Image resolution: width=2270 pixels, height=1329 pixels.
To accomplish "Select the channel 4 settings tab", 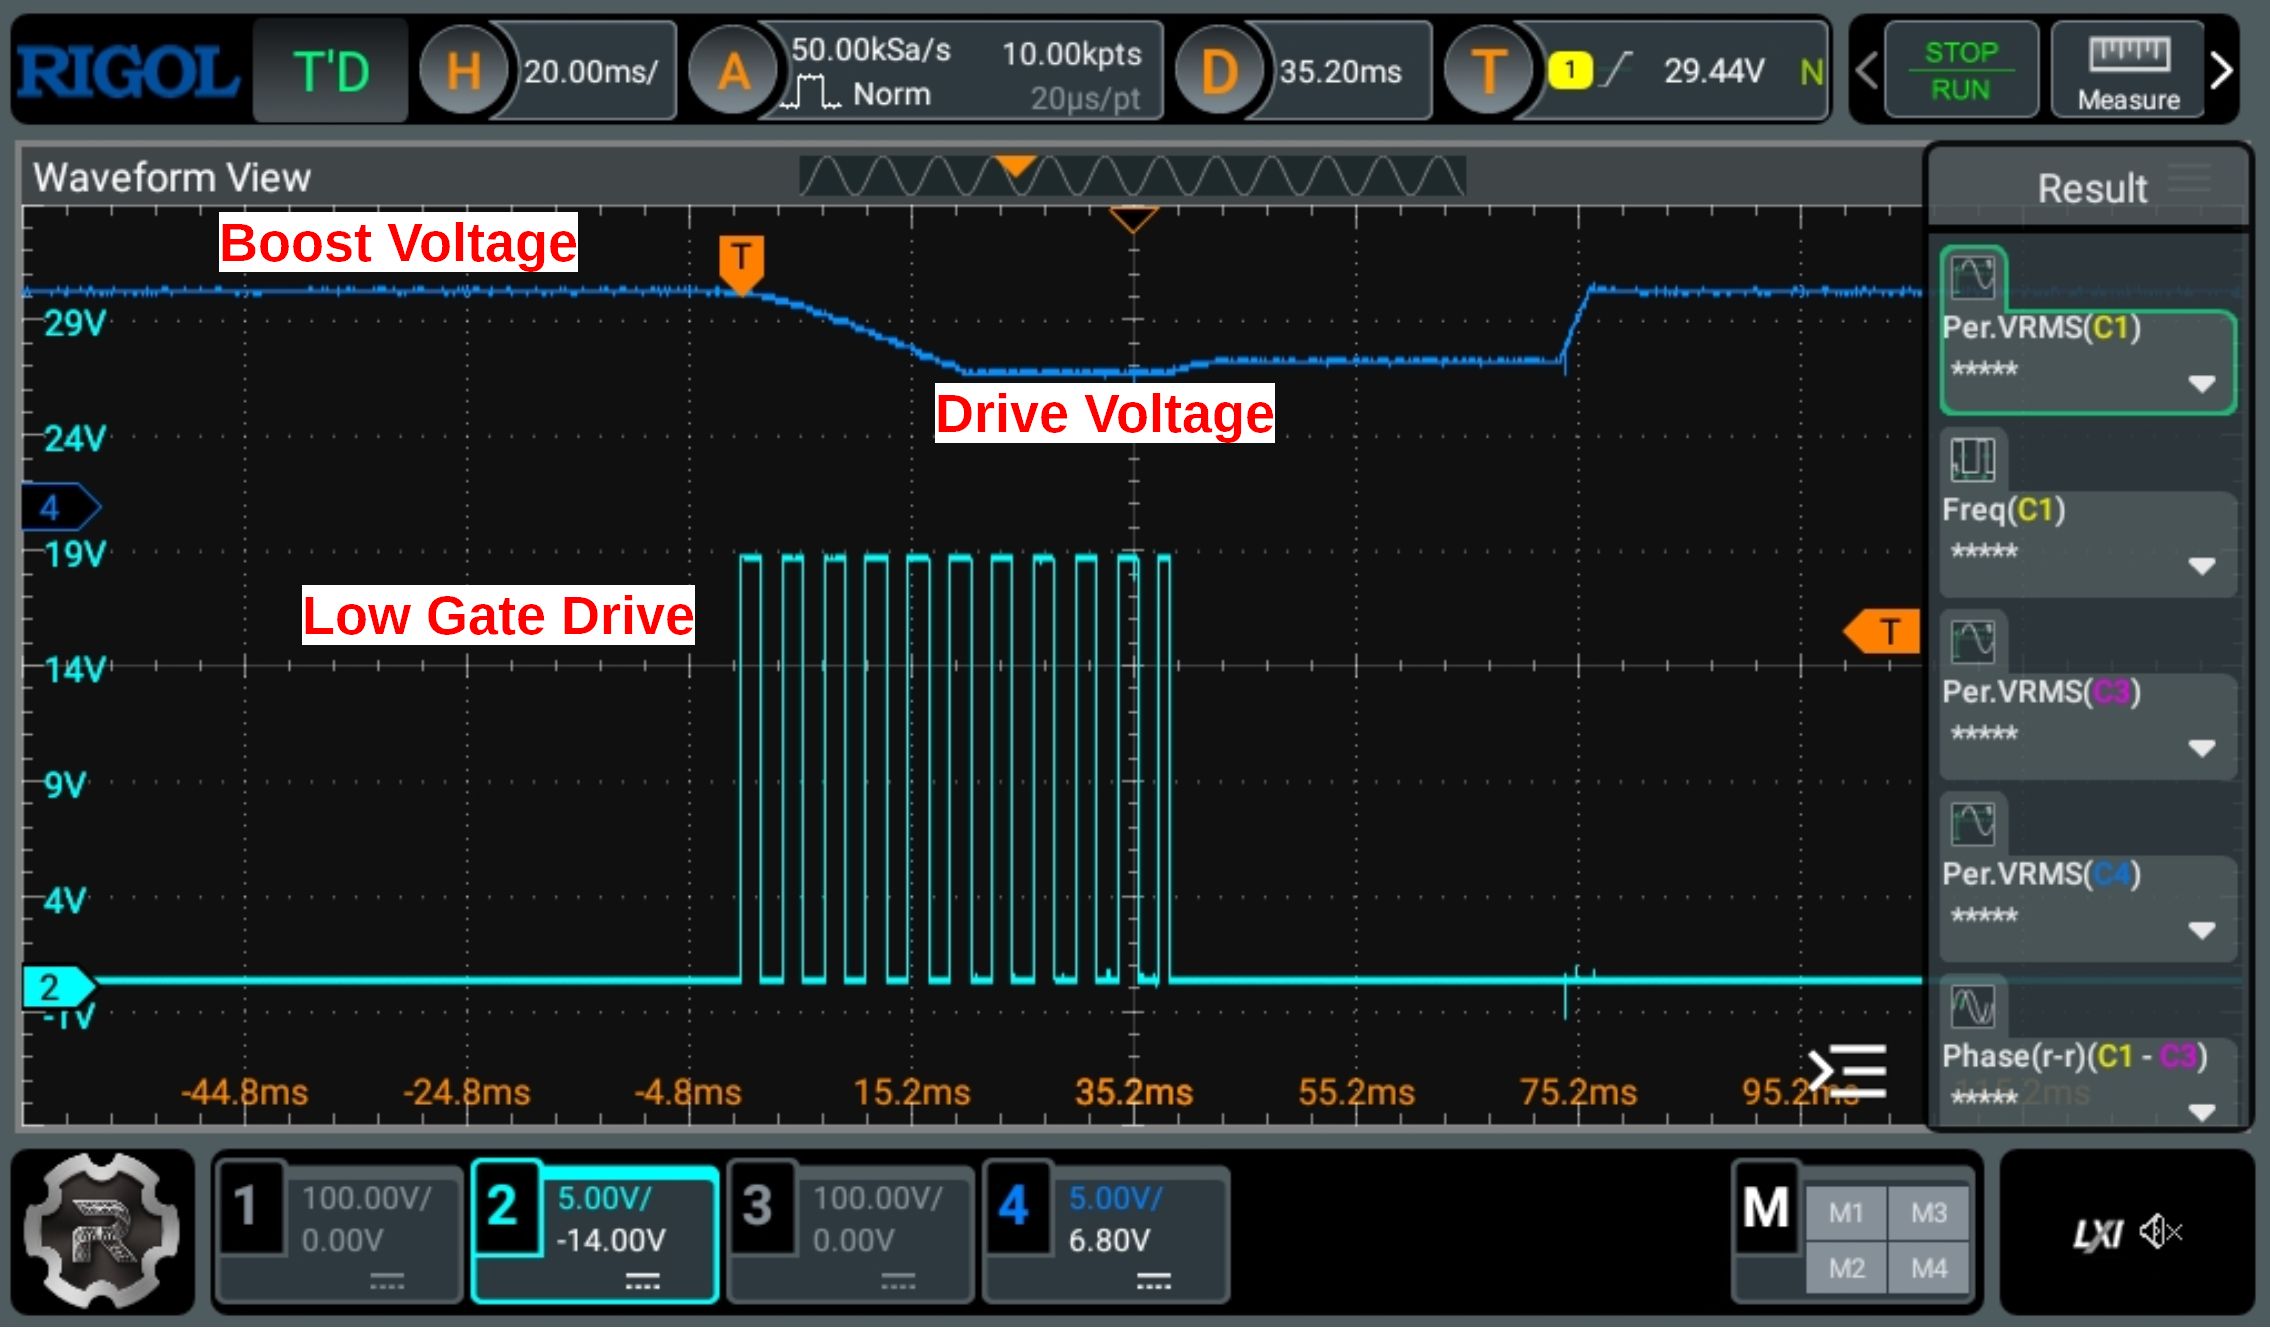I will [1105, 1230].
